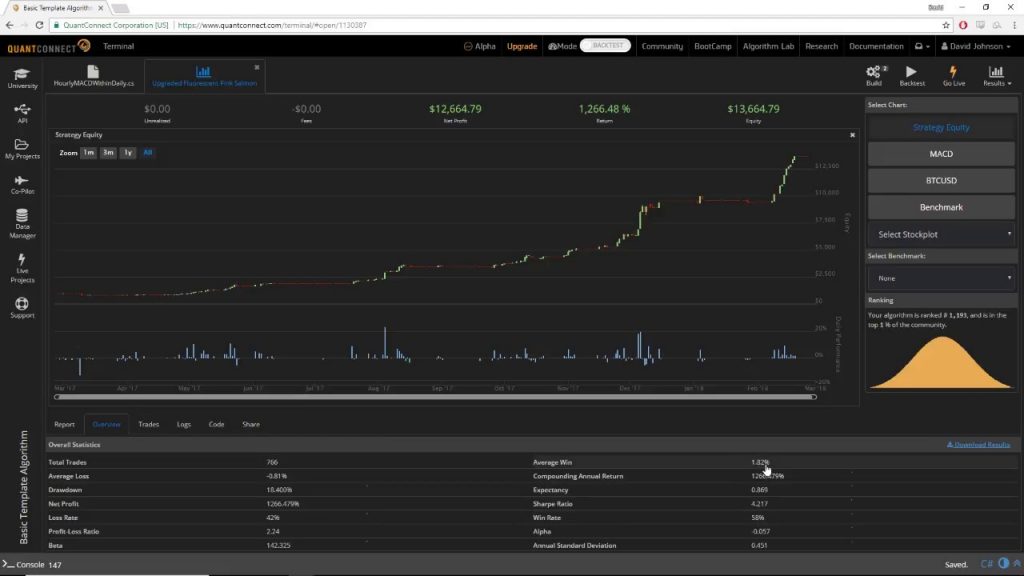This screenshot has height=576, width=1024.
Task: Expand the Select Benchmark None dropdown
Action: pos(941,278)
